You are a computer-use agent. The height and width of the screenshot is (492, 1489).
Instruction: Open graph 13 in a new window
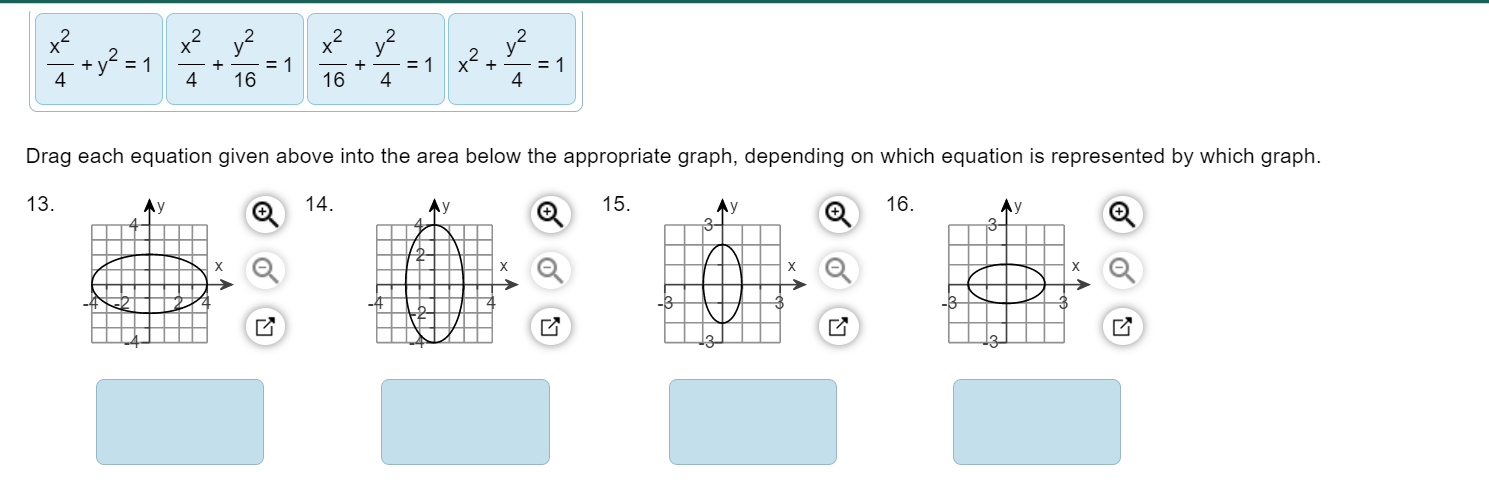point(262,325)
